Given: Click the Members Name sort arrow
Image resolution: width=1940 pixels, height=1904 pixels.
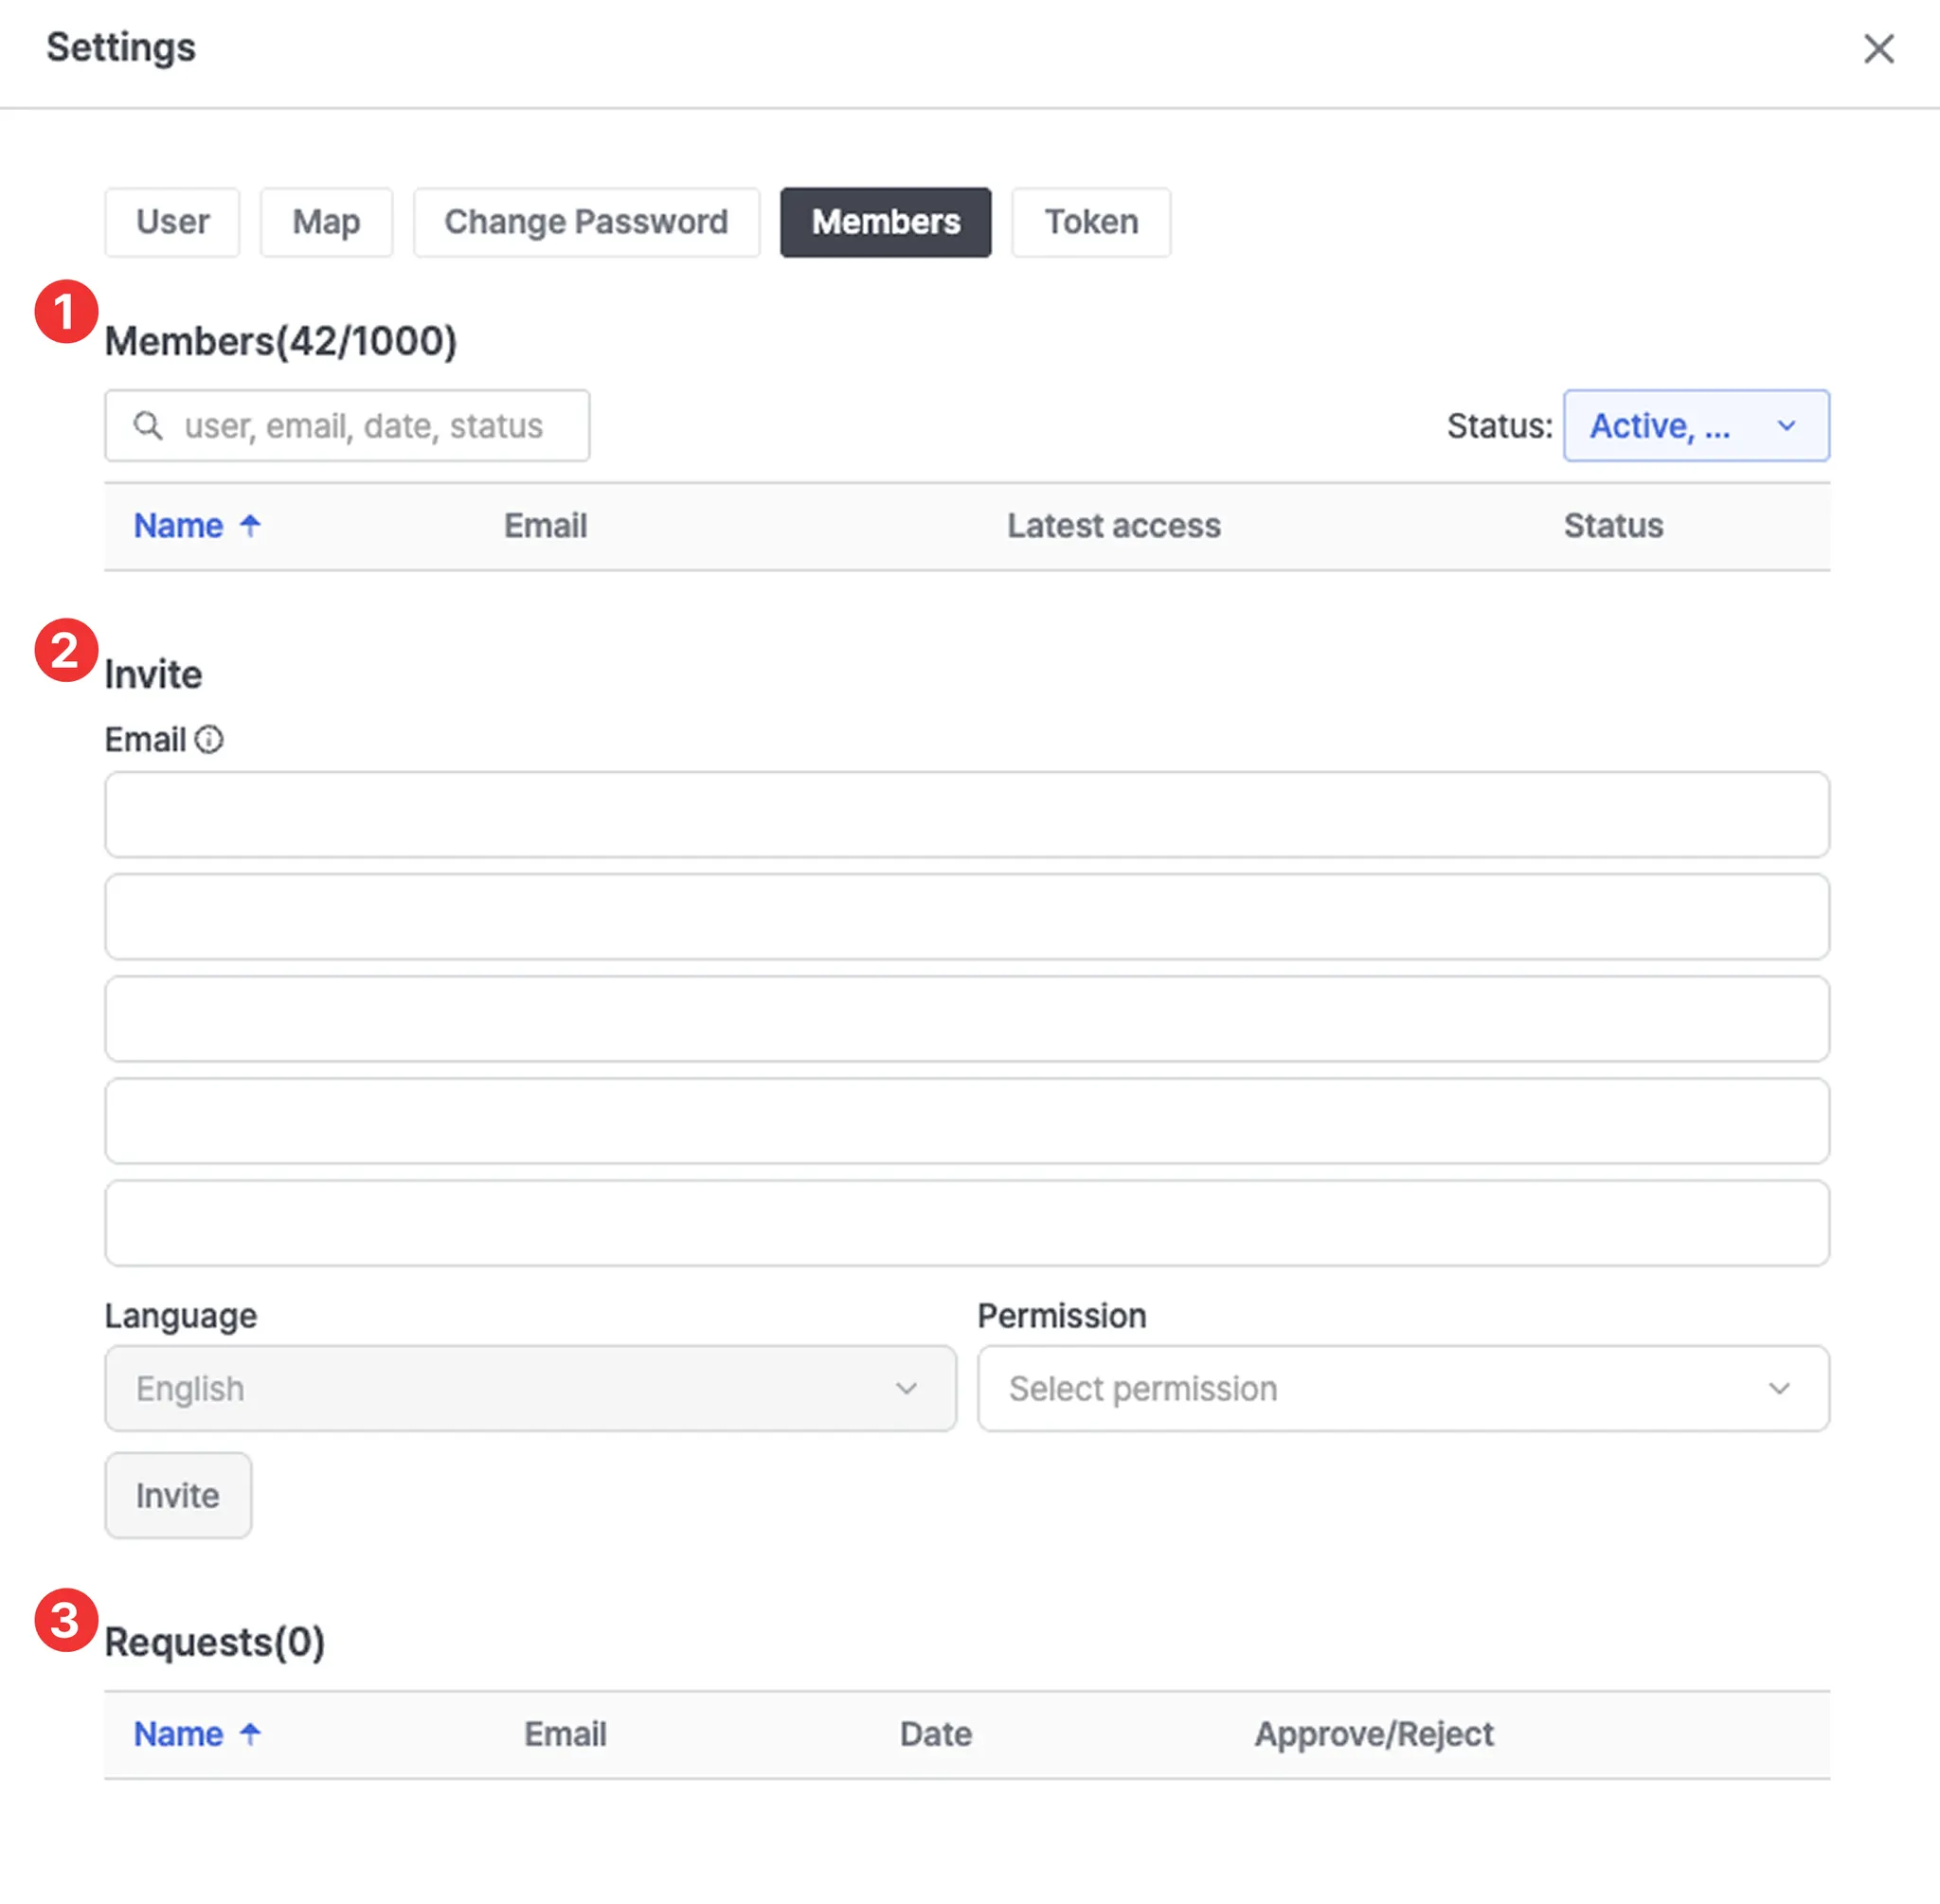Looking at the screenshot, I should [250, 526].
